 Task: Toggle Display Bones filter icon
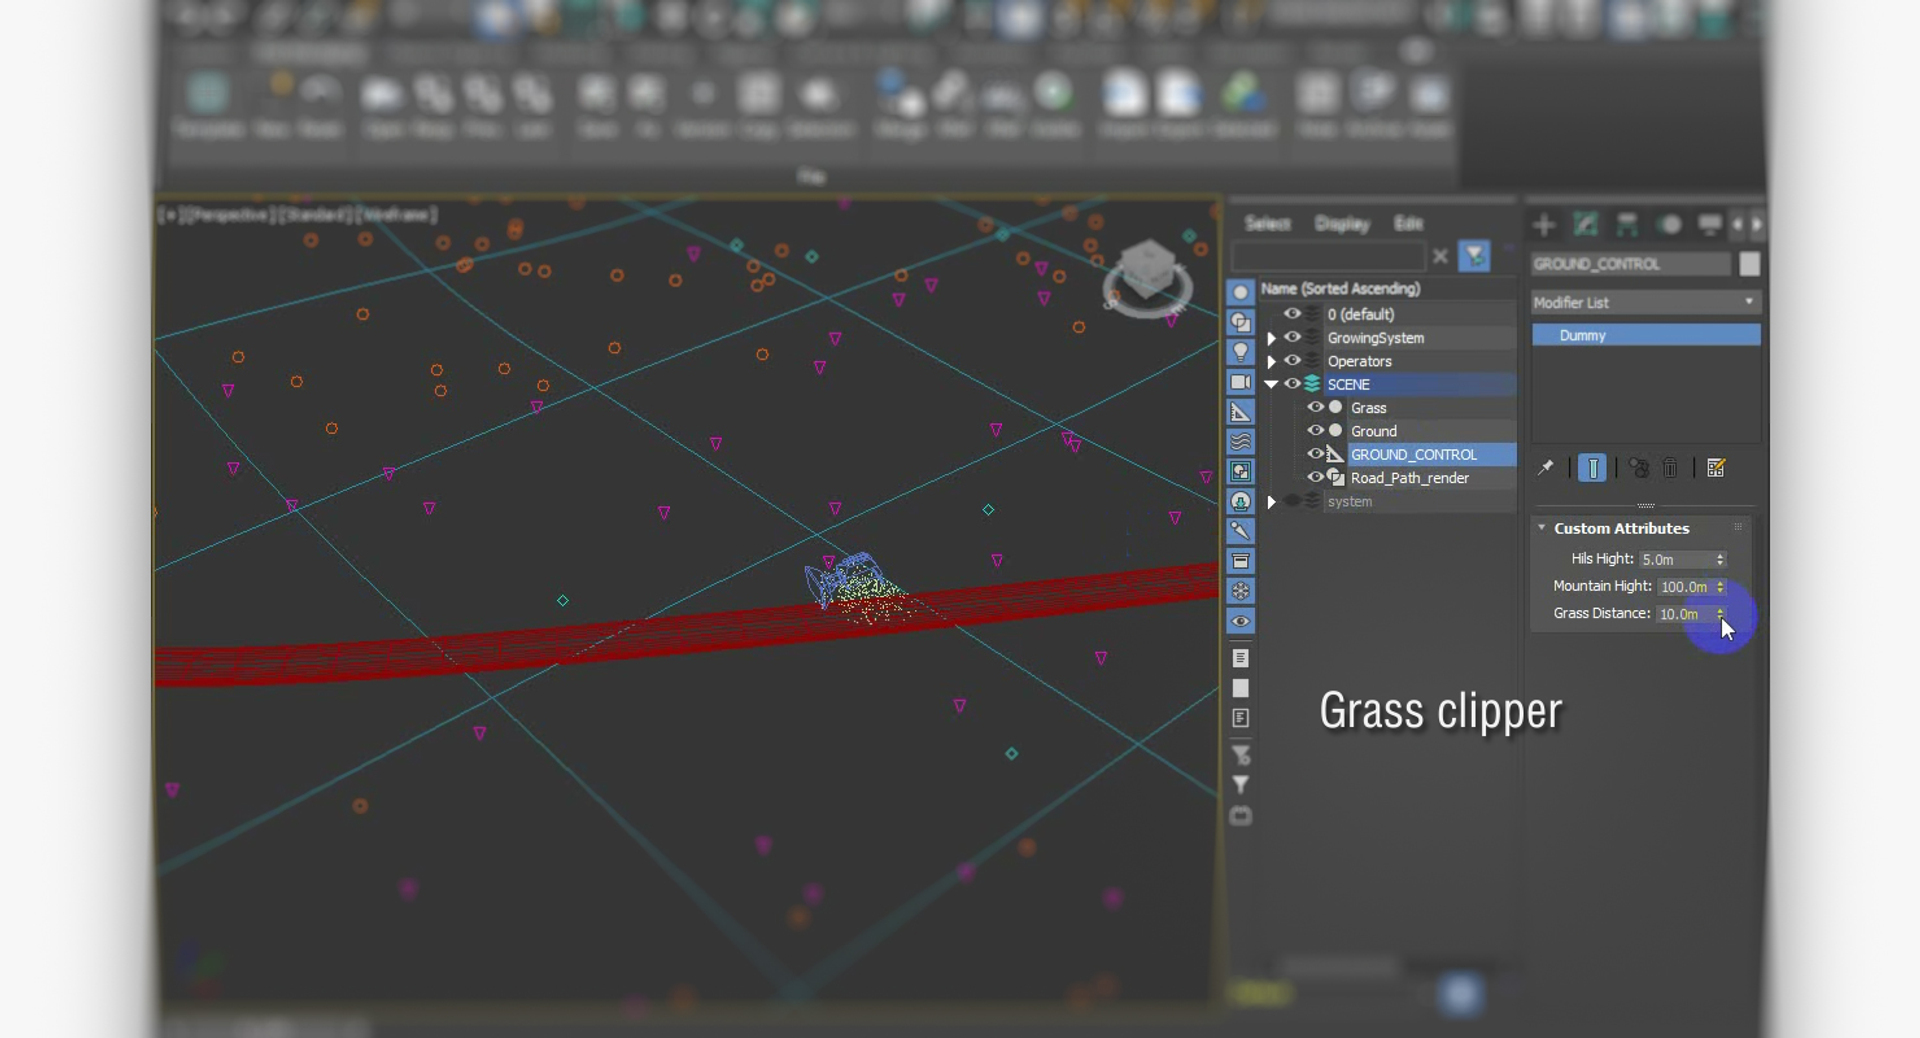tap(1240, 531)
